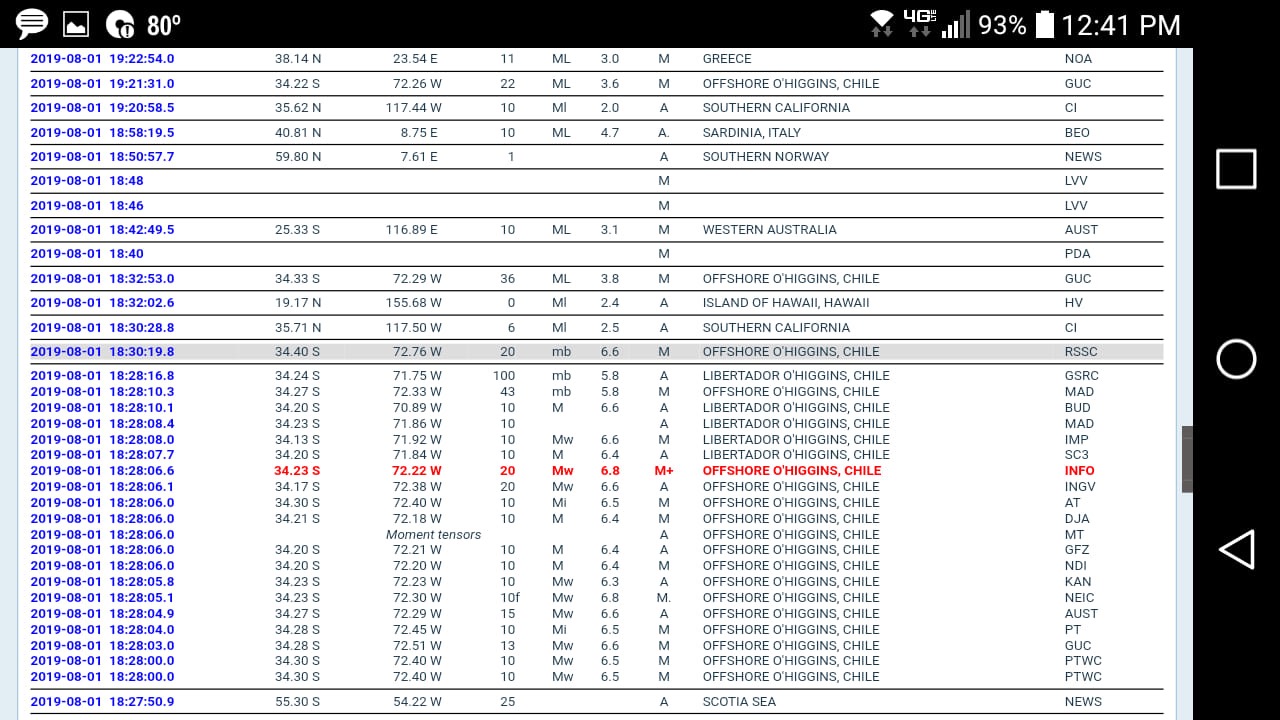Image resolution: width=1280 pixels, height=720 pixels.
Task: Tap the 12:41 PM clock
Action: pyautogui.click(x=1121, y=24)
